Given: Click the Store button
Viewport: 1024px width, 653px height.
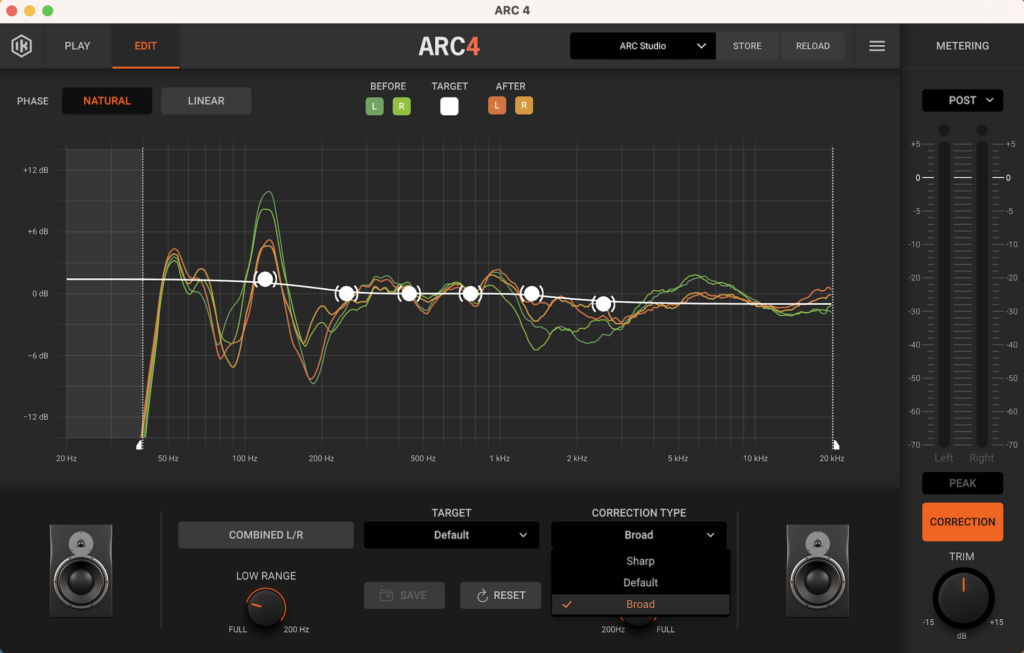Looking at the screenshot, I should (747, 46).
